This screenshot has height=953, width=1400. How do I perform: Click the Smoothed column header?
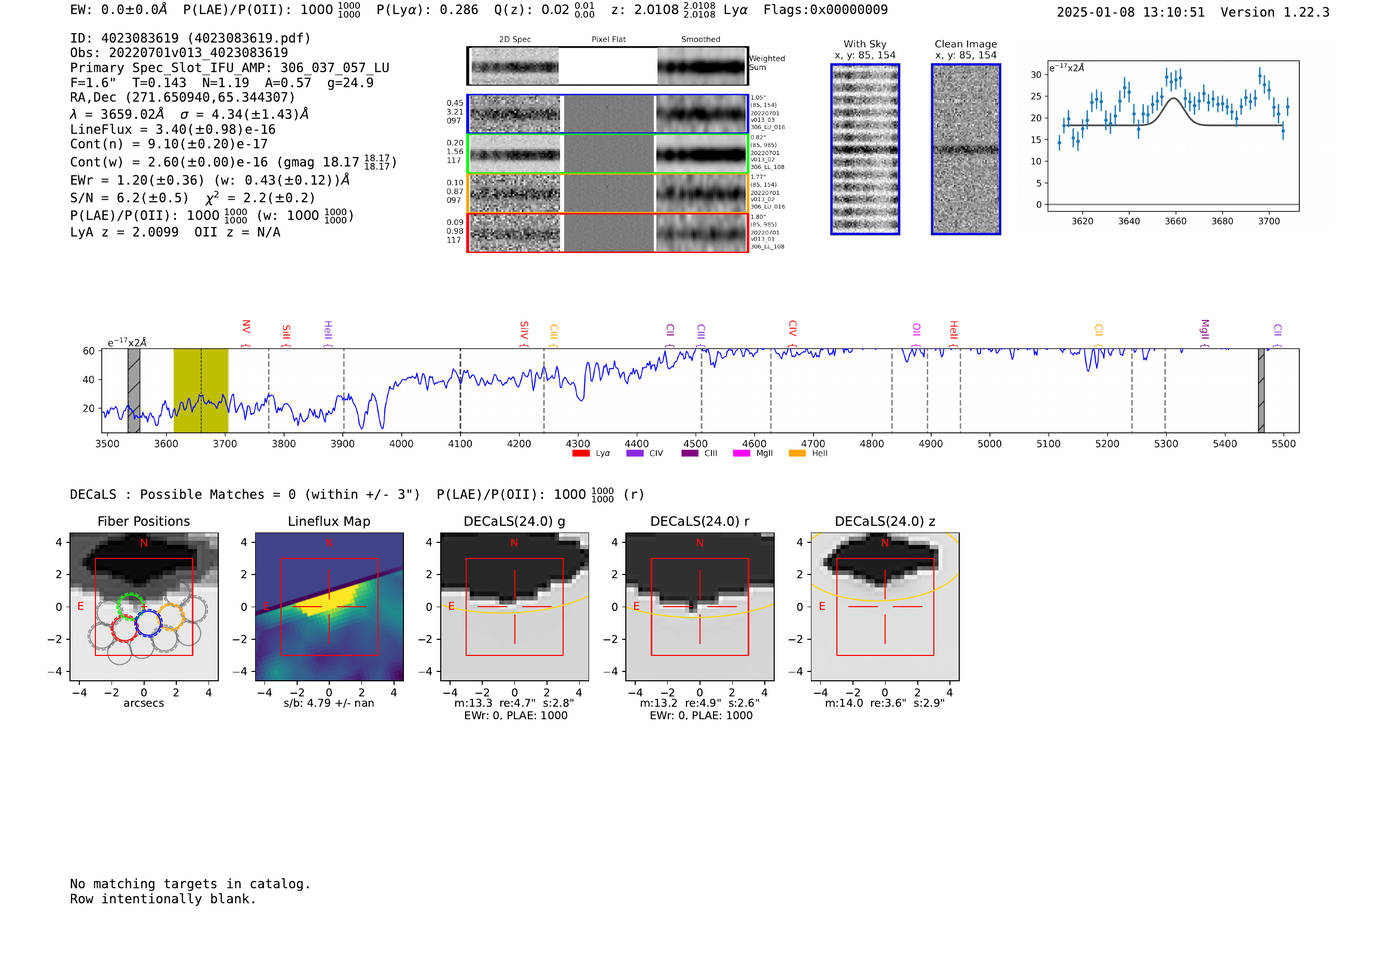coord(700,40)
